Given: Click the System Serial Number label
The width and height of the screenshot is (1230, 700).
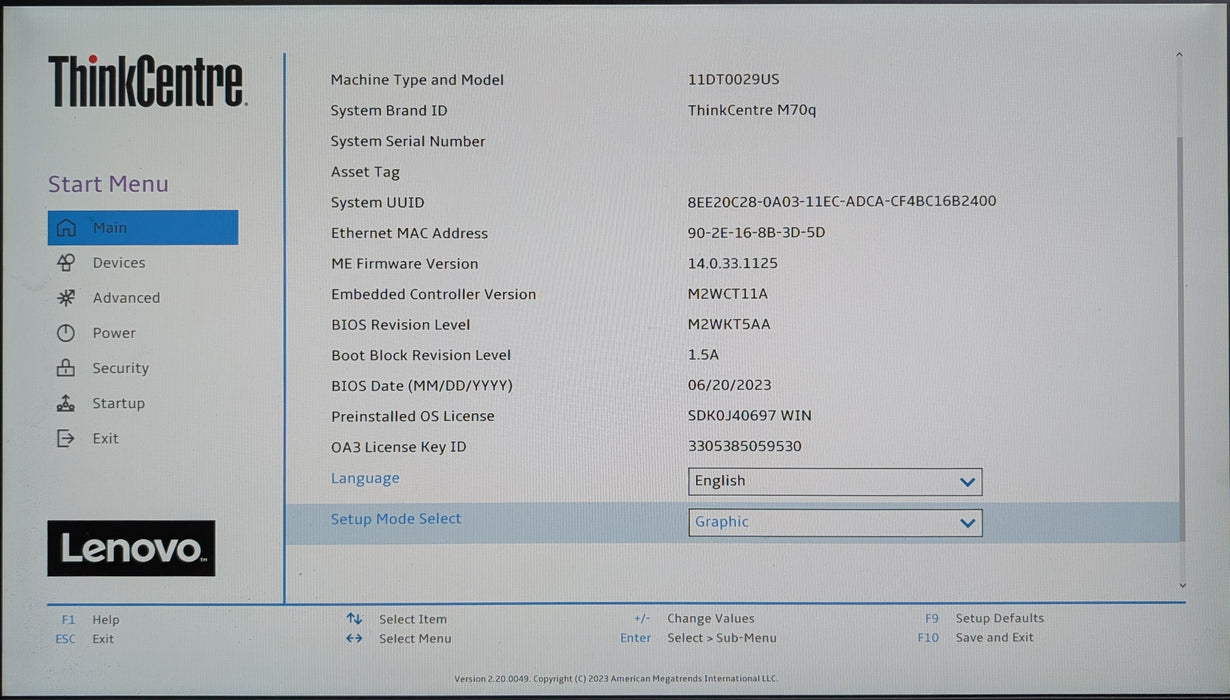Looking at the screenshot, I should pos(408,142).
